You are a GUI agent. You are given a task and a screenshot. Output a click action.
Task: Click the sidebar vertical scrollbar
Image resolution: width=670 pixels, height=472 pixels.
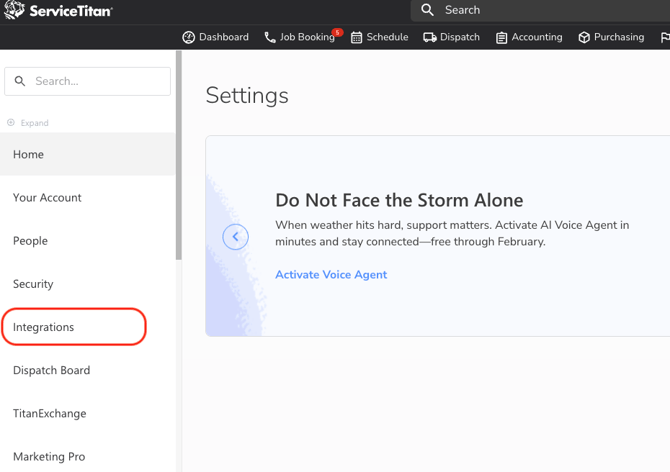pos(179,155)
